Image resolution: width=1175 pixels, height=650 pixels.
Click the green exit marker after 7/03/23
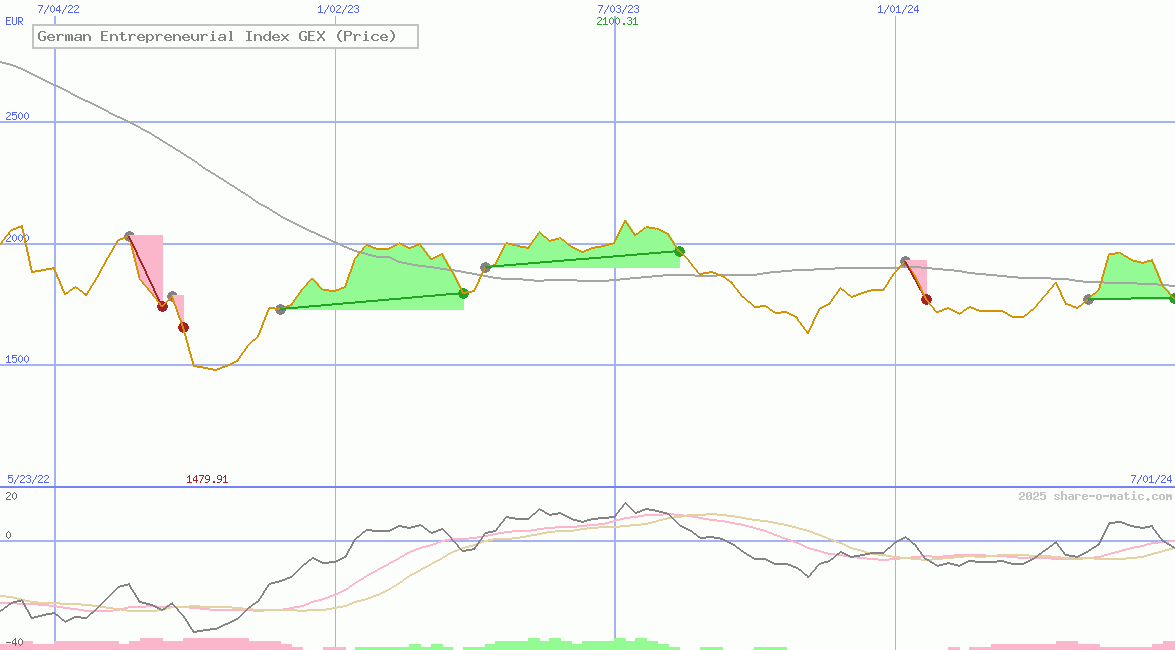tap(679, 251)
